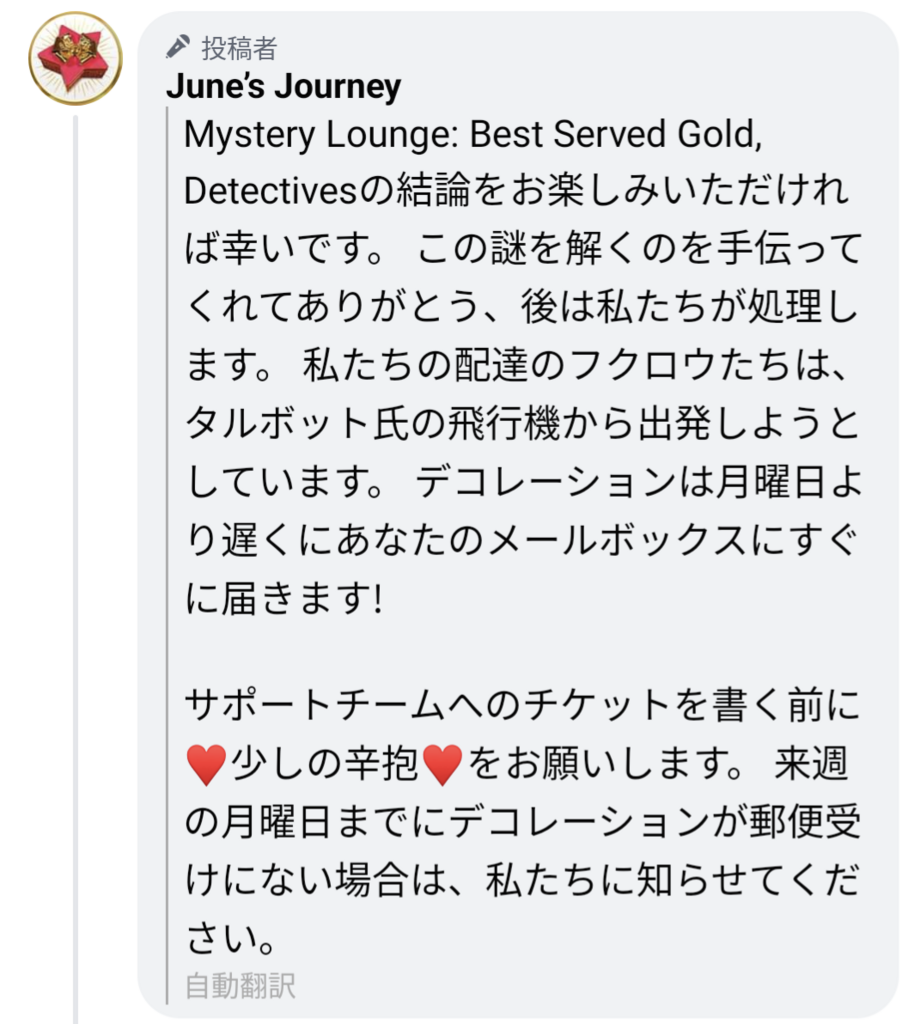Click the 少しの辛抱 text between hearts

(325, 766)
